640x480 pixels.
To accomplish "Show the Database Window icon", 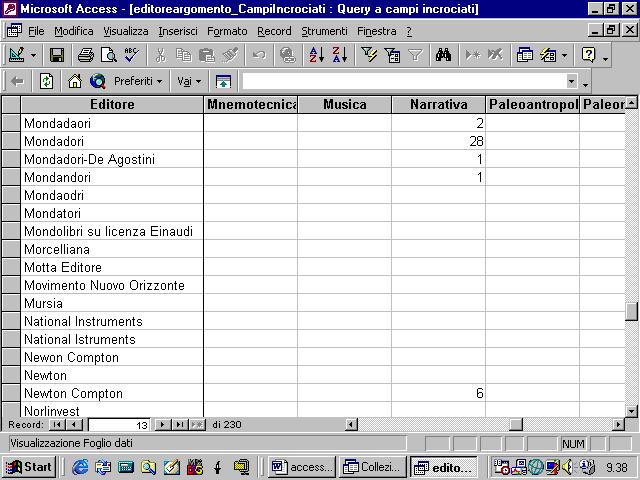I will [x=524, y=55].
